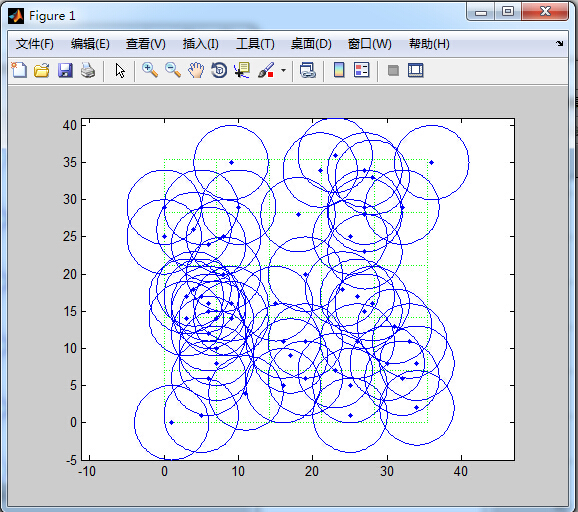578x512 pixels.
Task: Save the figure using floppy icon
Action: click(65, 70)
